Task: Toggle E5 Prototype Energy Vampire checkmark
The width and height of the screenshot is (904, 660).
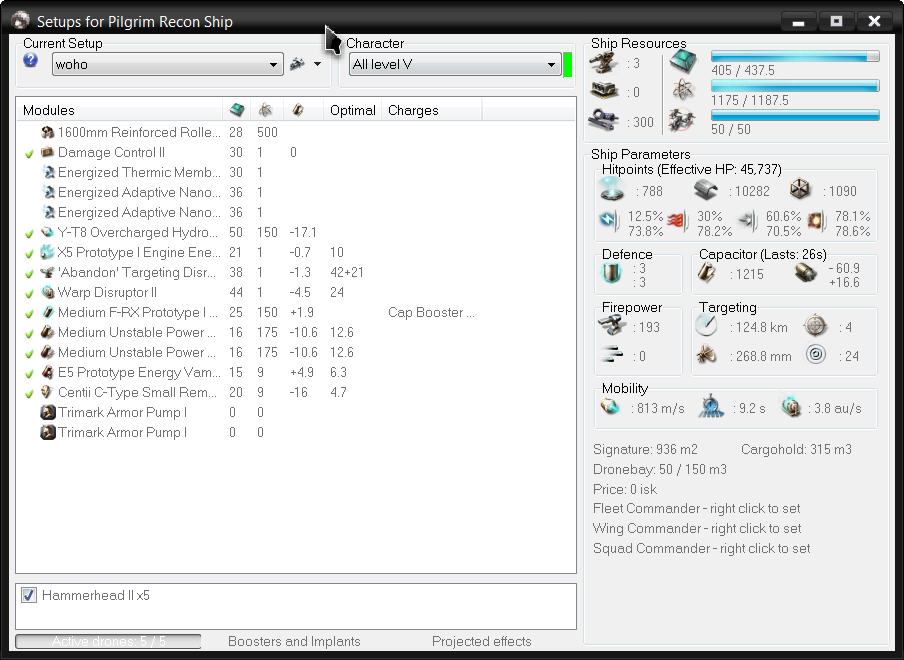Action: pyautogui.click(x=29, y=374)
